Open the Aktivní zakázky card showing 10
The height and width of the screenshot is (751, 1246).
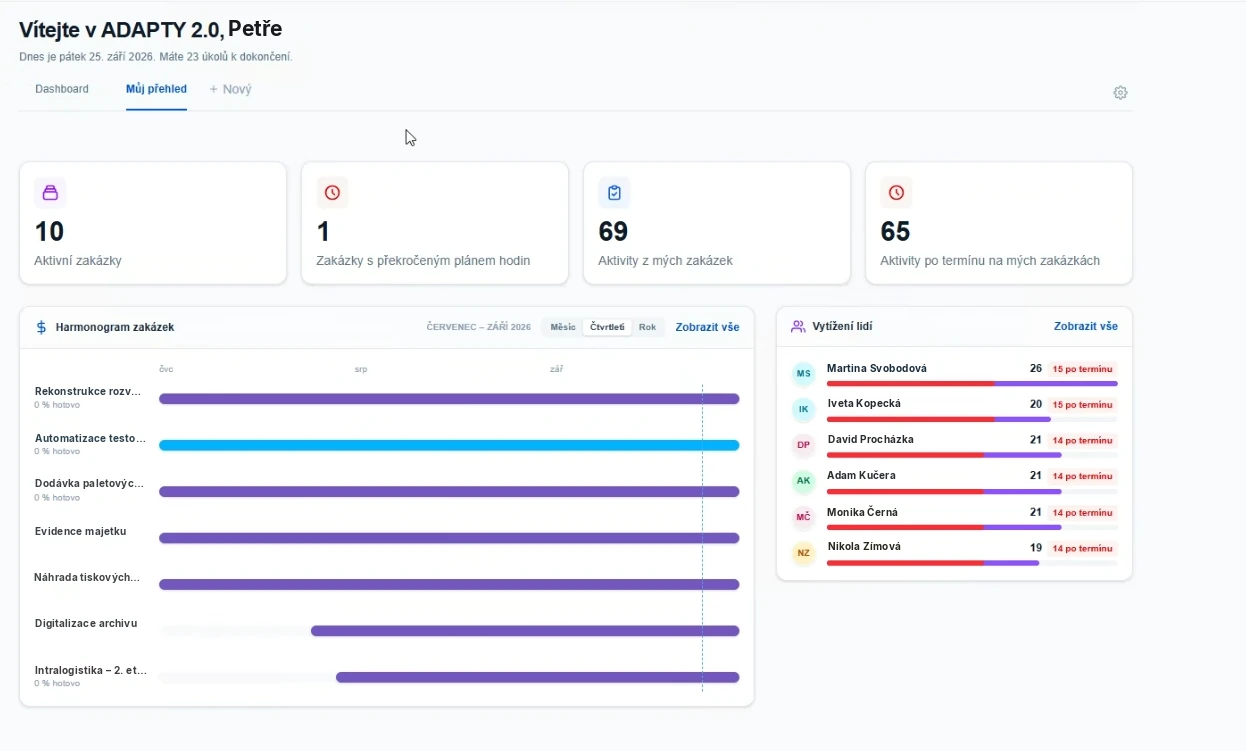click(153, 223)
